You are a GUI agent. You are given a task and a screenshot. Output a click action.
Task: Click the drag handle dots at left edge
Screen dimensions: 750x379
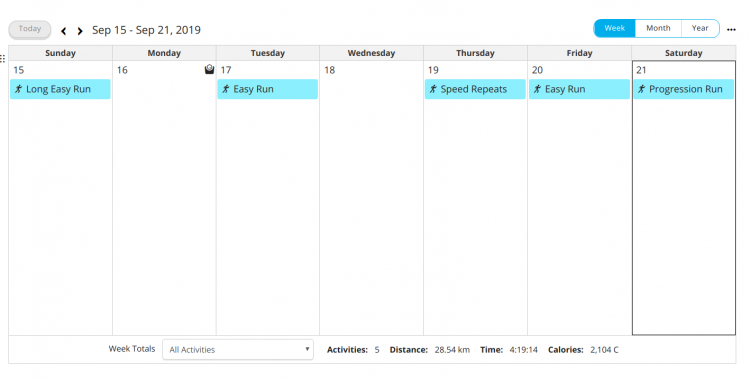(3, 58)
